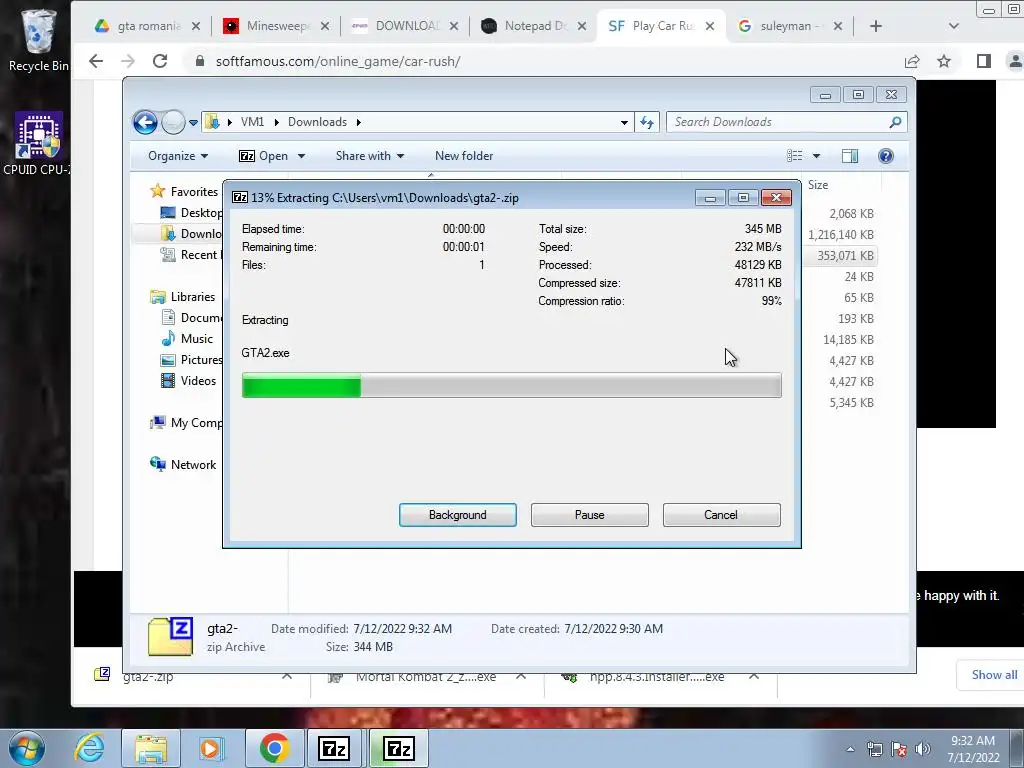Viewport: 1024px width, 768px height.
Task: Open options arrow for gta2-.zip download
Action: (287, 677)
